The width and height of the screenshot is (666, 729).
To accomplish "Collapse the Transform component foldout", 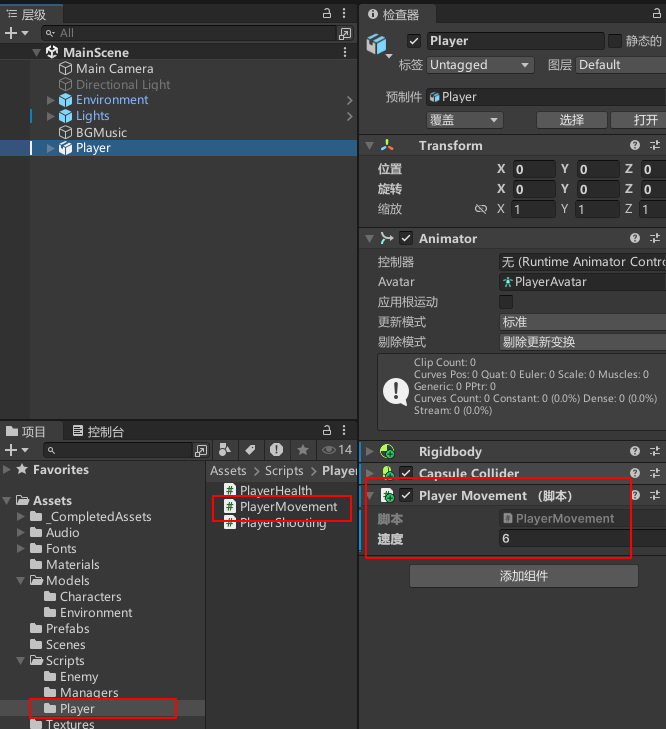I will 370,146.
